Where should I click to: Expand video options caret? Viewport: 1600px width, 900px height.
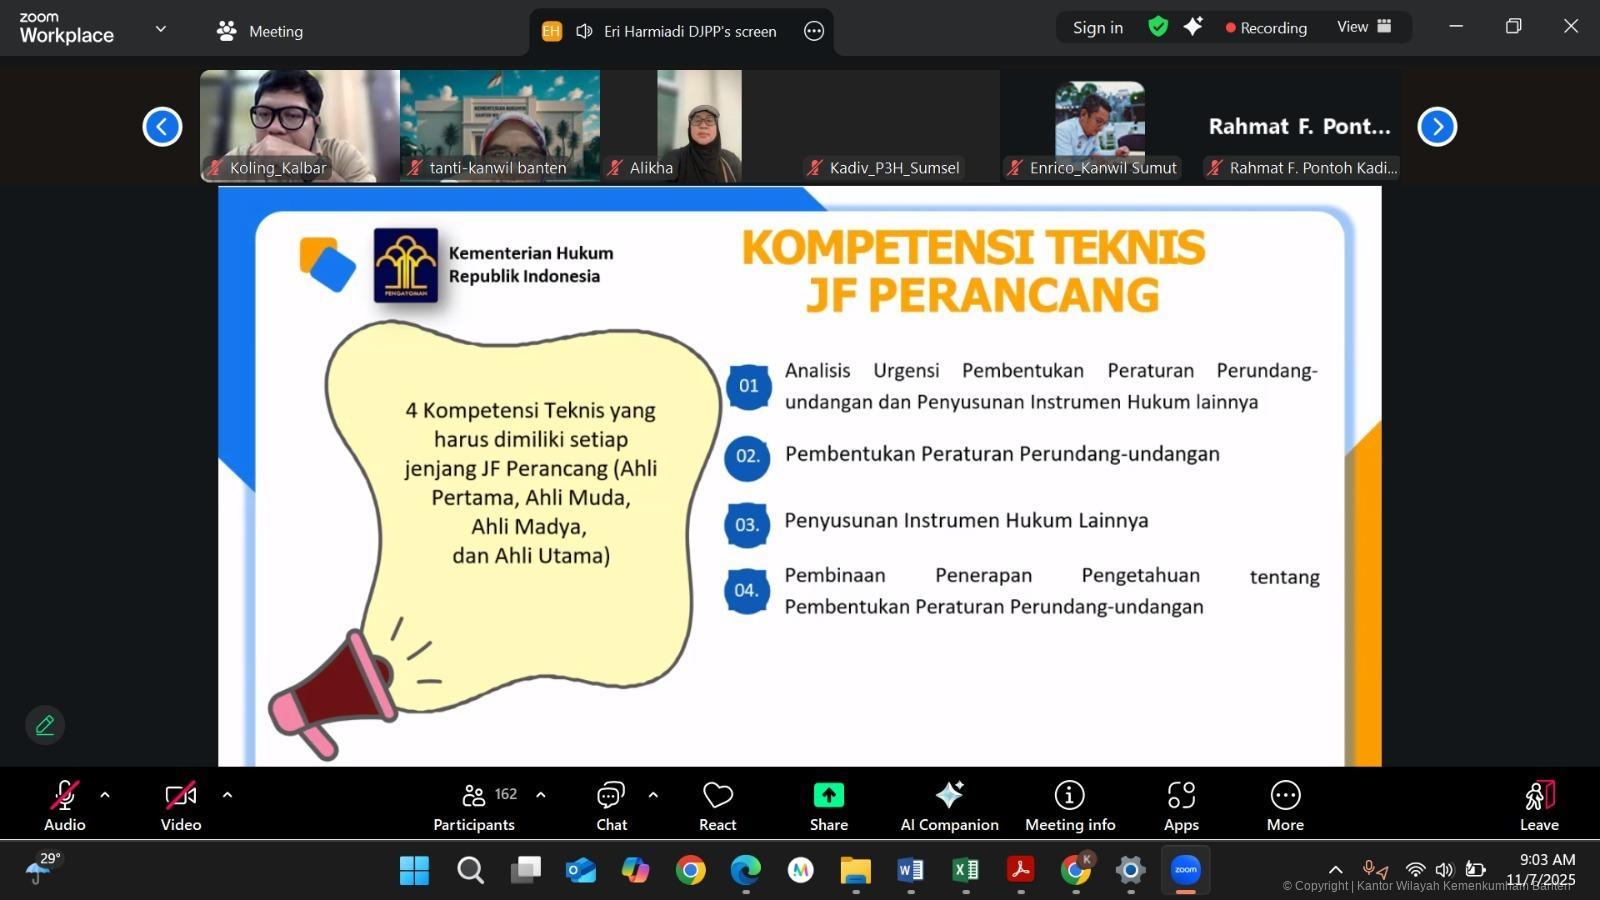click(227, 795)
